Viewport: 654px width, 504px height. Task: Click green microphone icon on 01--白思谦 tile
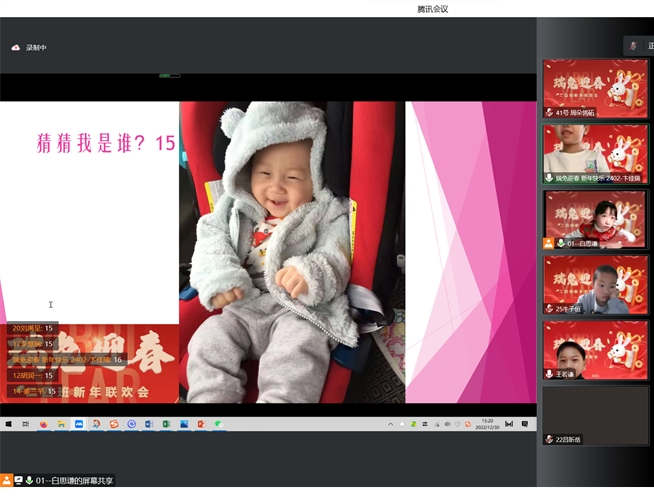pyautogui.click(x=561, y=243)
